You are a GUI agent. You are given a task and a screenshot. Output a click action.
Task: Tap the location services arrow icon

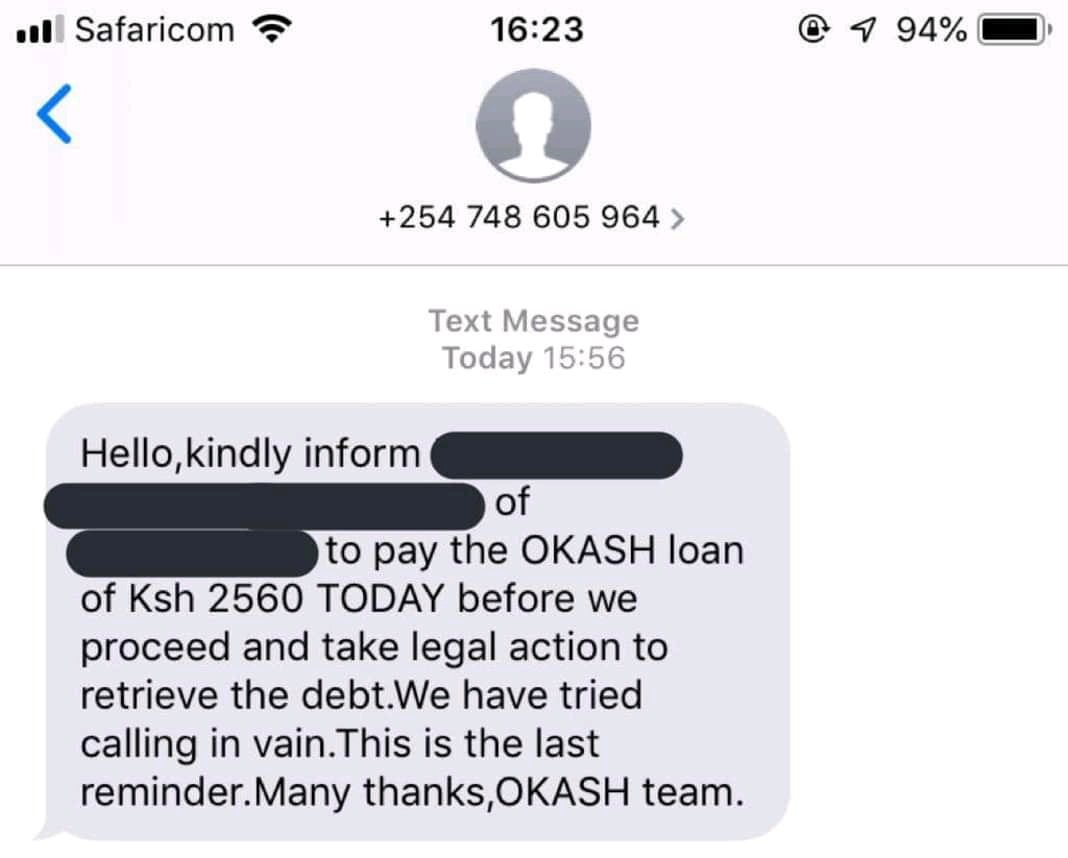tap(863, 29)
